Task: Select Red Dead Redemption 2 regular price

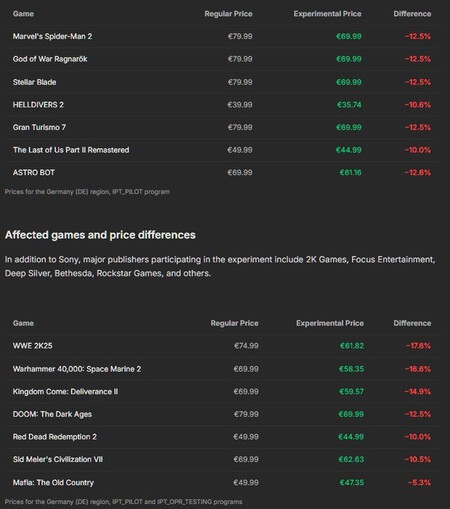Action: click(246, 437)
